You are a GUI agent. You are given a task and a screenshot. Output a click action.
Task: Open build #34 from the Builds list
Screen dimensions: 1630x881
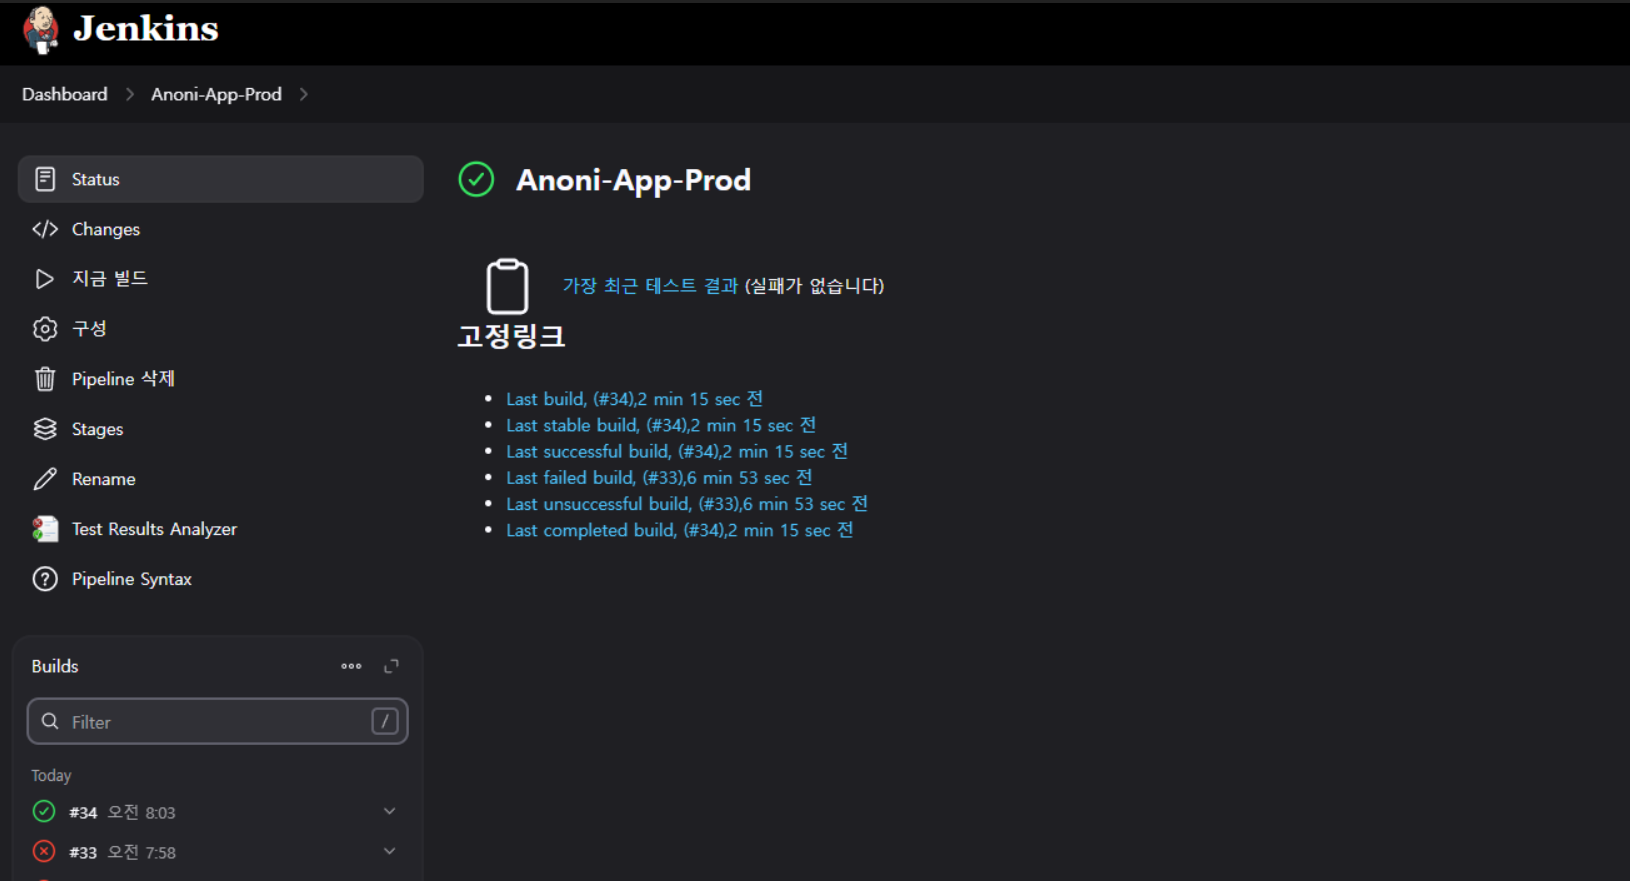pyautogui.click(x=83, y=813)
